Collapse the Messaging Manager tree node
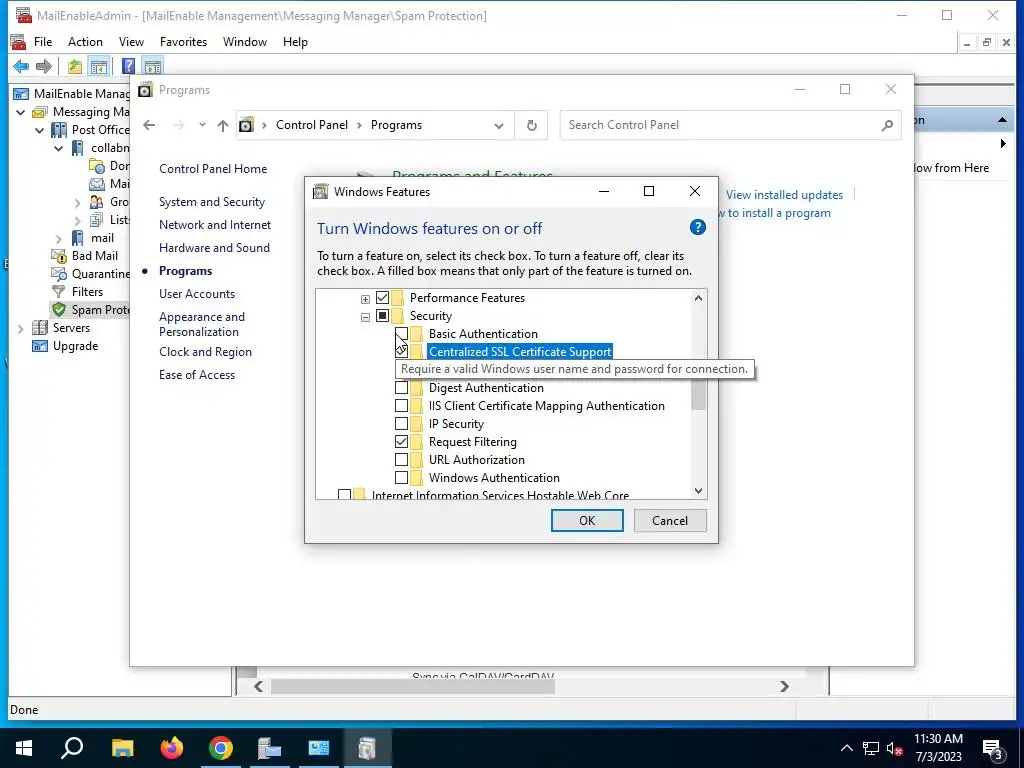 pyautogui.click(x=20, y=112)
